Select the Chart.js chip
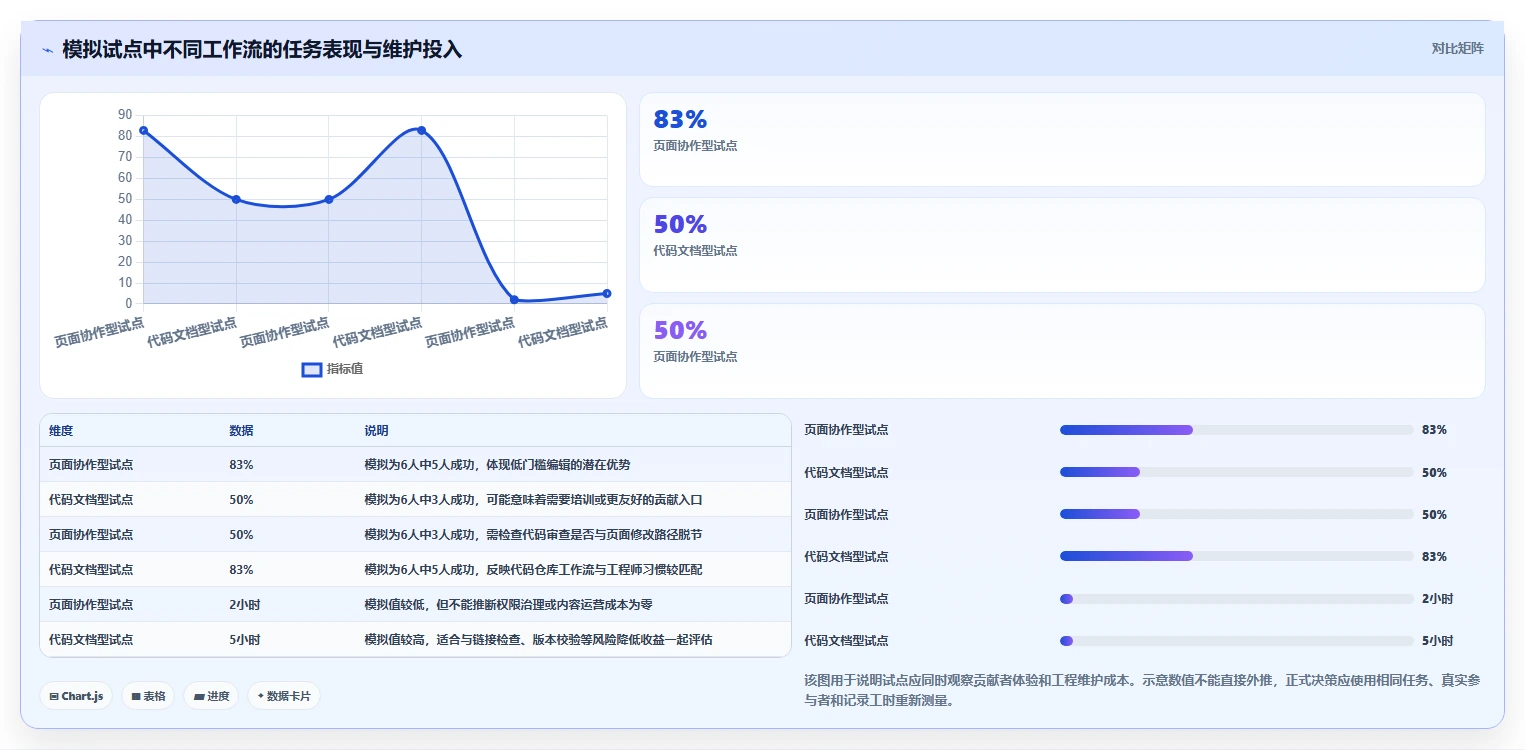The width and height of the screenshot is (1525, 750). [76, 696]
